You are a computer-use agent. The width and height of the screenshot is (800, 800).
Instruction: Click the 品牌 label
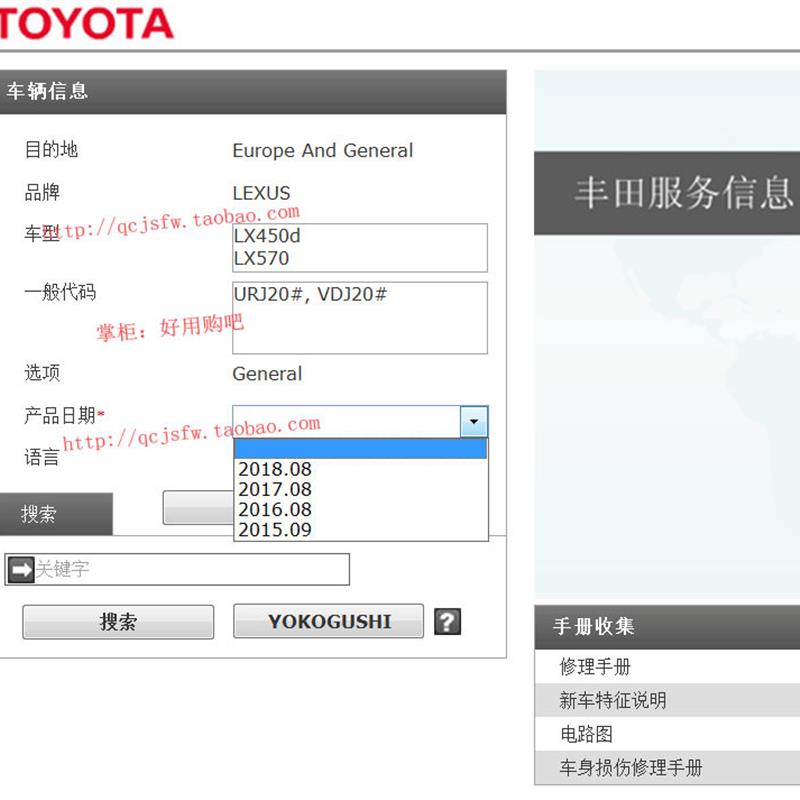click(x=42, y=192)
